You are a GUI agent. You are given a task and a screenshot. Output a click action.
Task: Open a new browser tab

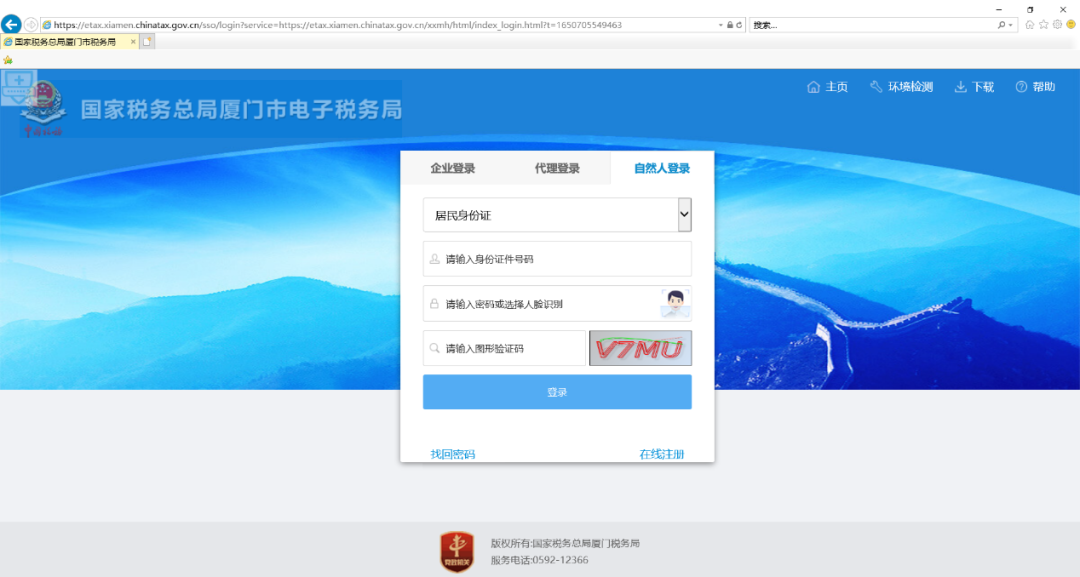coord(147,42)
